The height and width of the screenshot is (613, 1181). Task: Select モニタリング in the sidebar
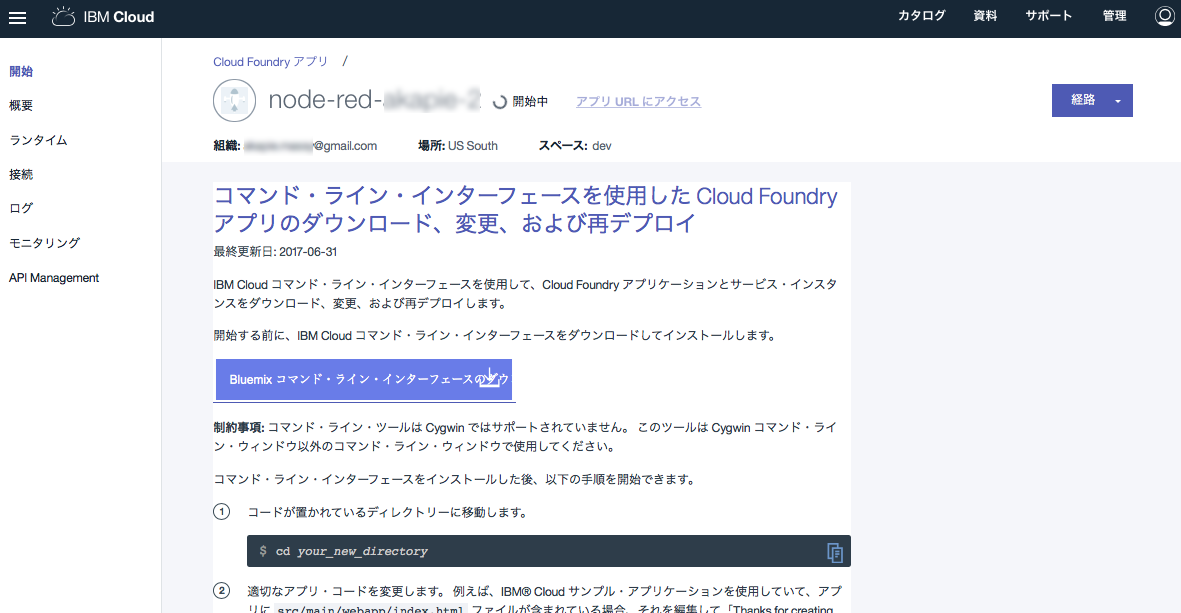44,242
